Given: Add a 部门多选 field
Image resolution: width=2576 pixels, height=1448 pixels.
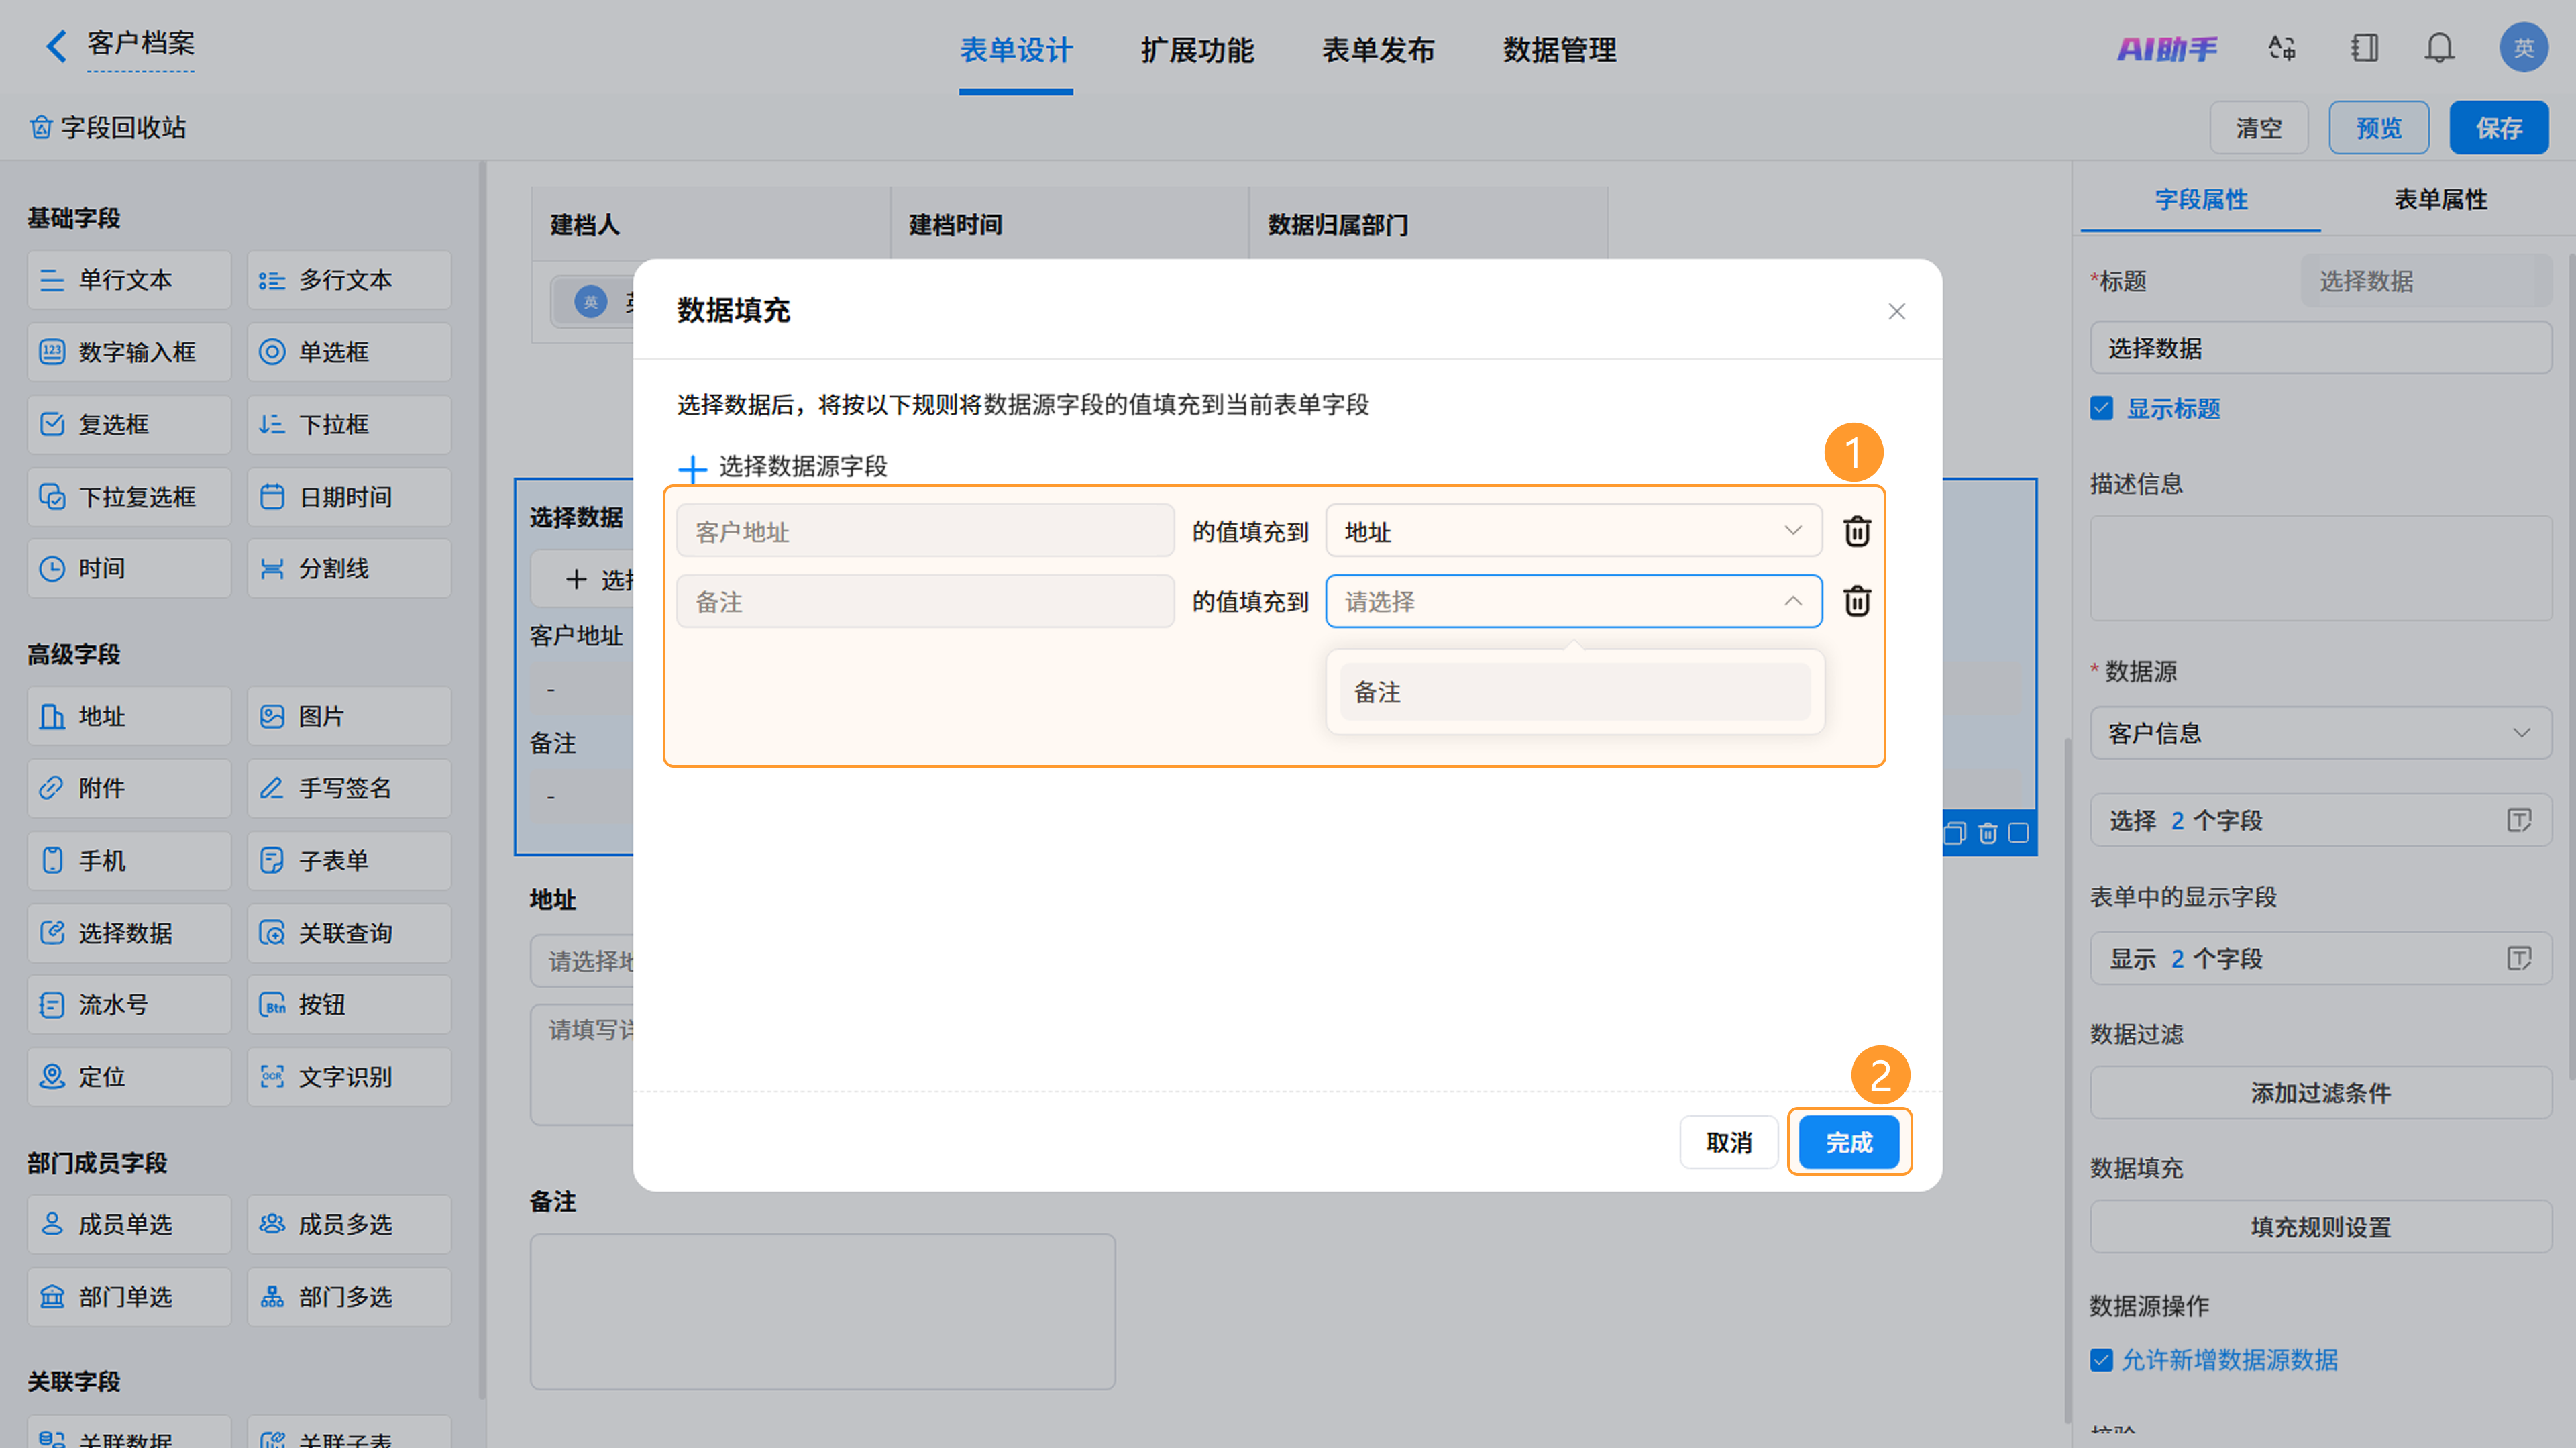Looking at the screenshot, I should [349, 1297].
